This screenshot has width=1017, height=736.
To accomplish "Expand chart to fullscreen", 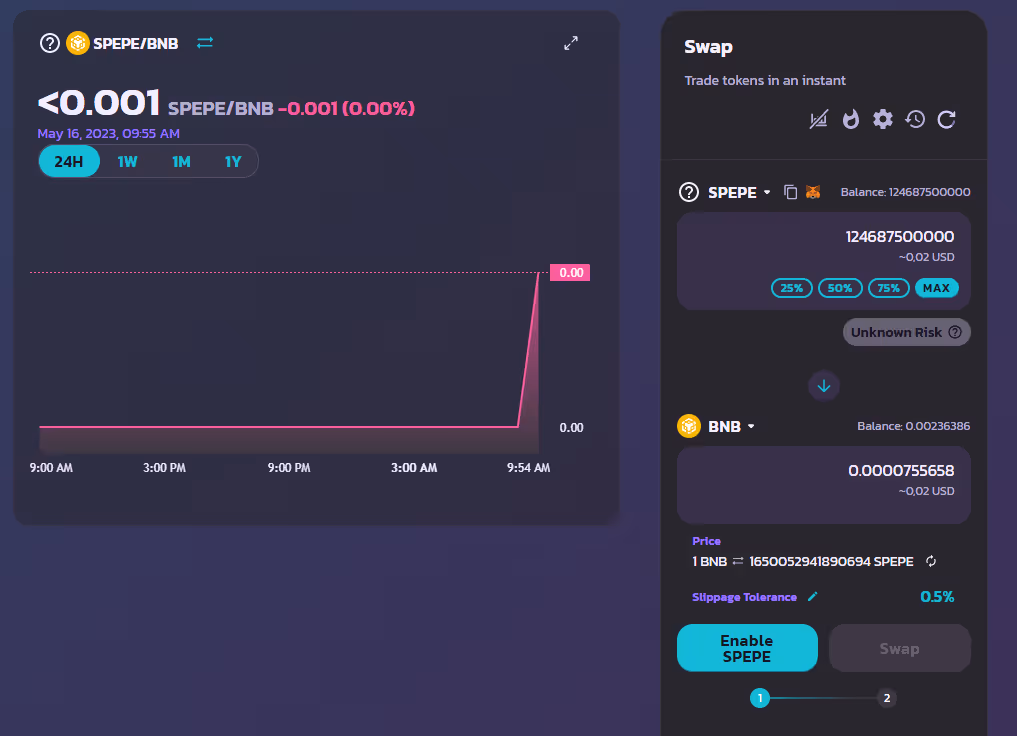I will [571, 43].
